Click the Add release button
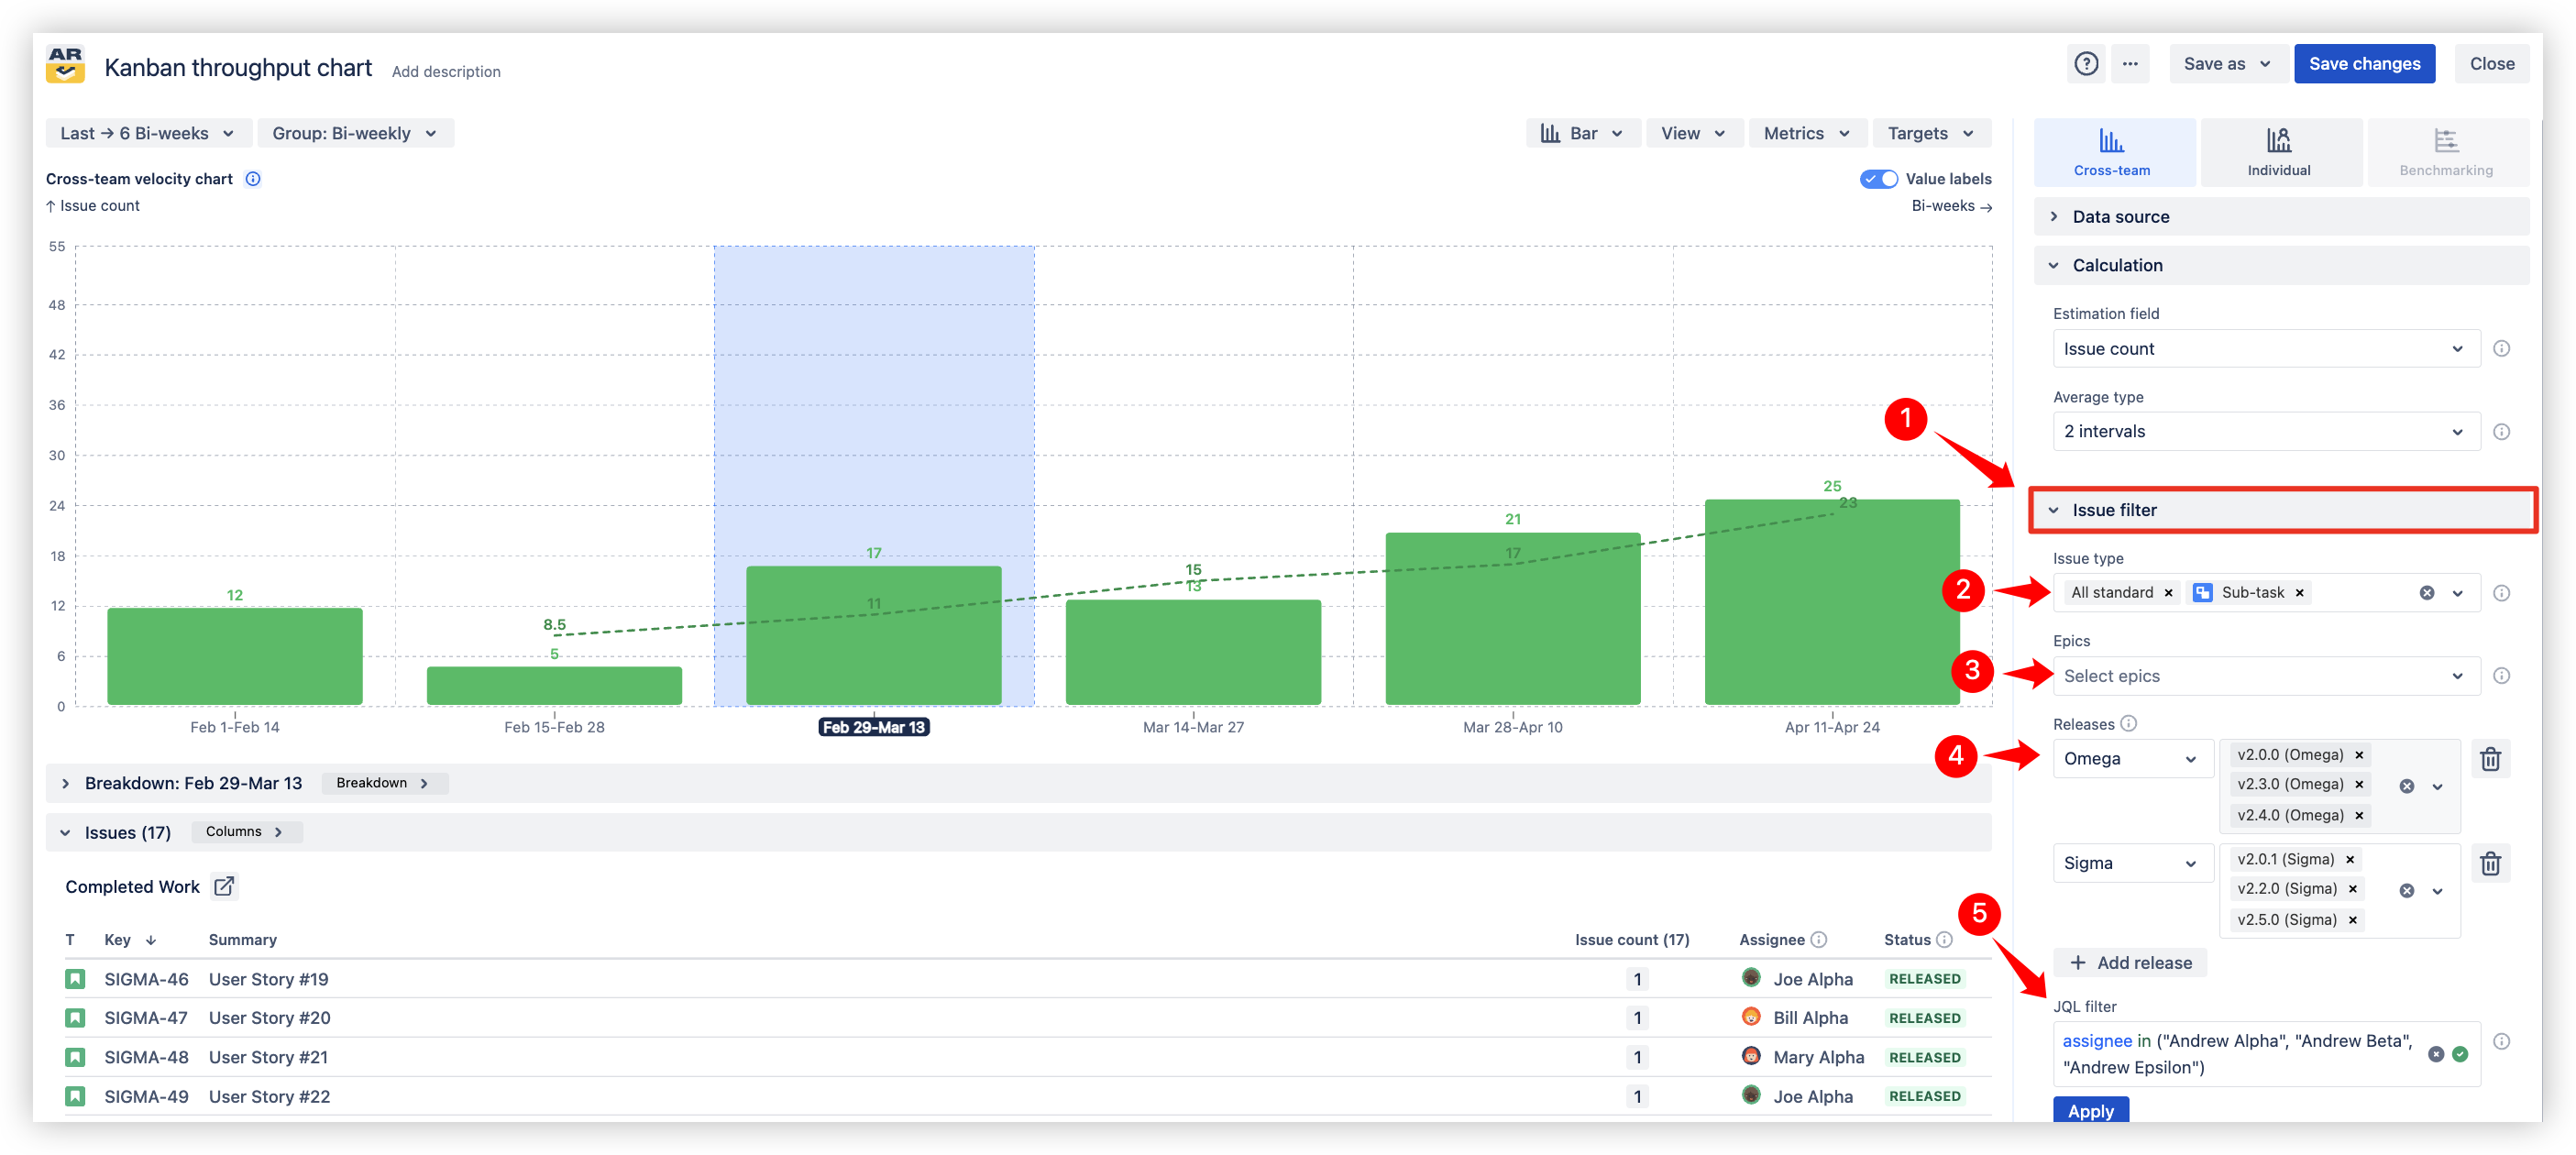 [2130, 963]
